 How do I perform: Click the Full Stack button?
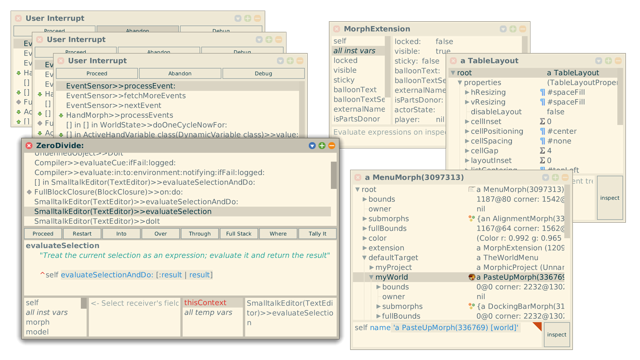(x=239, y=234)
